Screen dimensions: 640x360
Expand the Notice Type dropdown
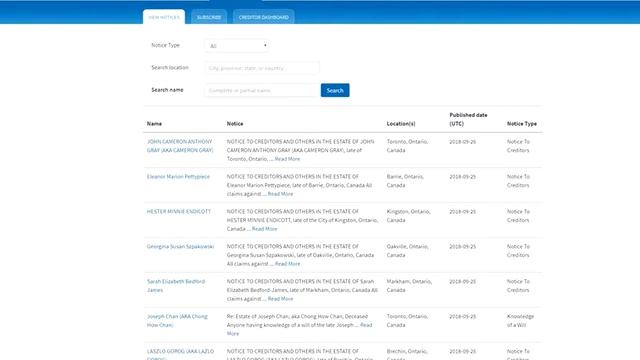[x=237, y=46]
